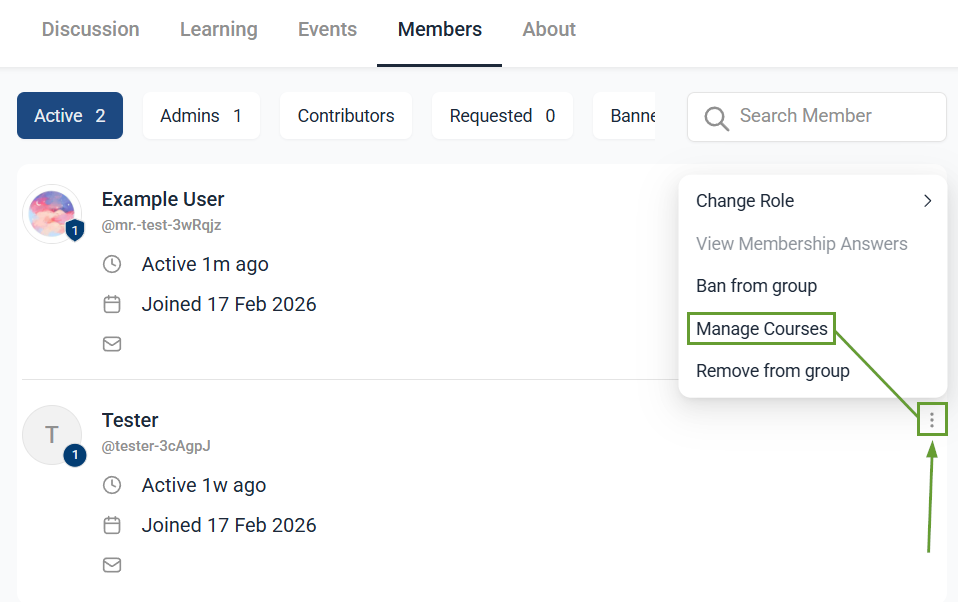Click Tester's level badge on avatar
Image resolution: width=958 pixels, height=602 pixels.
75,456
